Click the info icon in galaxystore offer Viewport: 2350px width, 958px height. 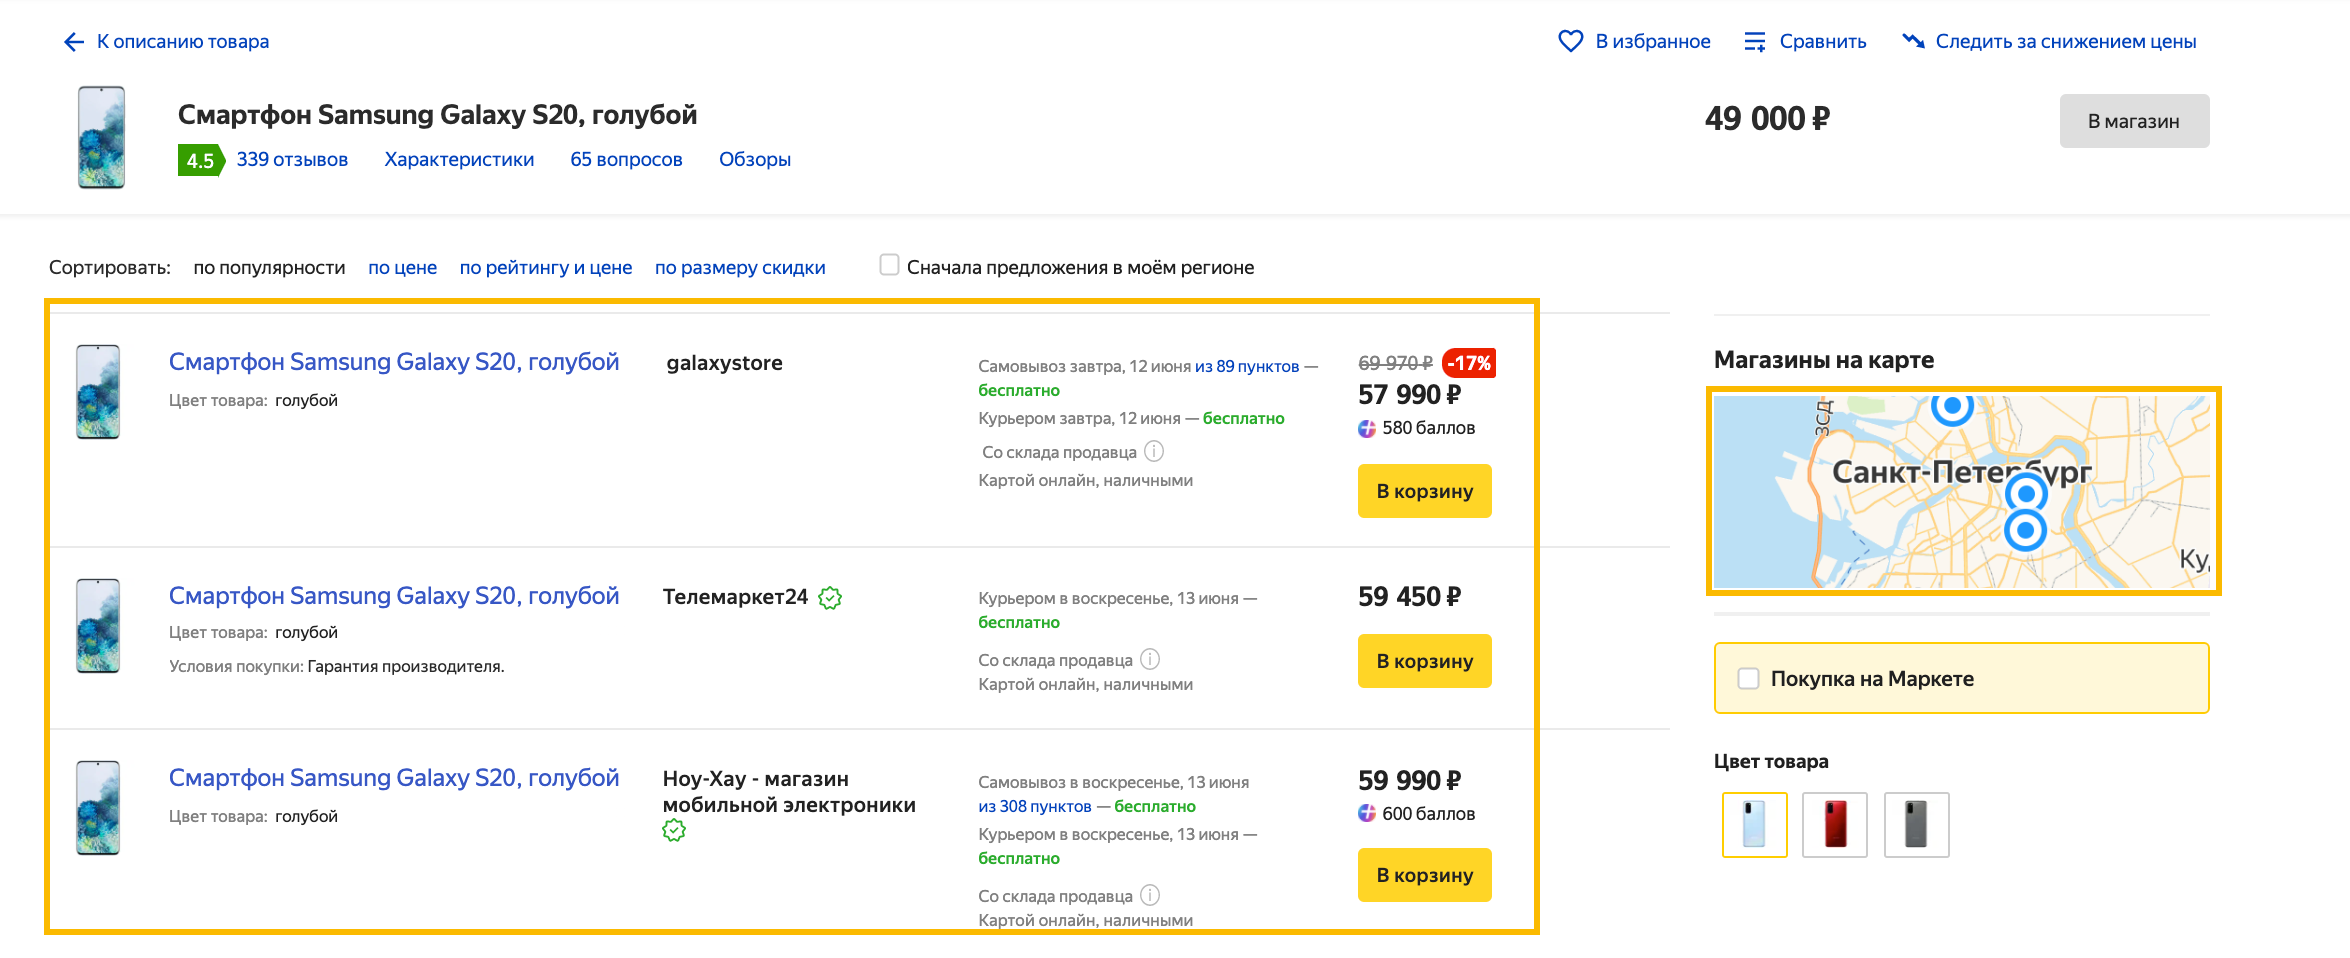[x=1154, y=451]
